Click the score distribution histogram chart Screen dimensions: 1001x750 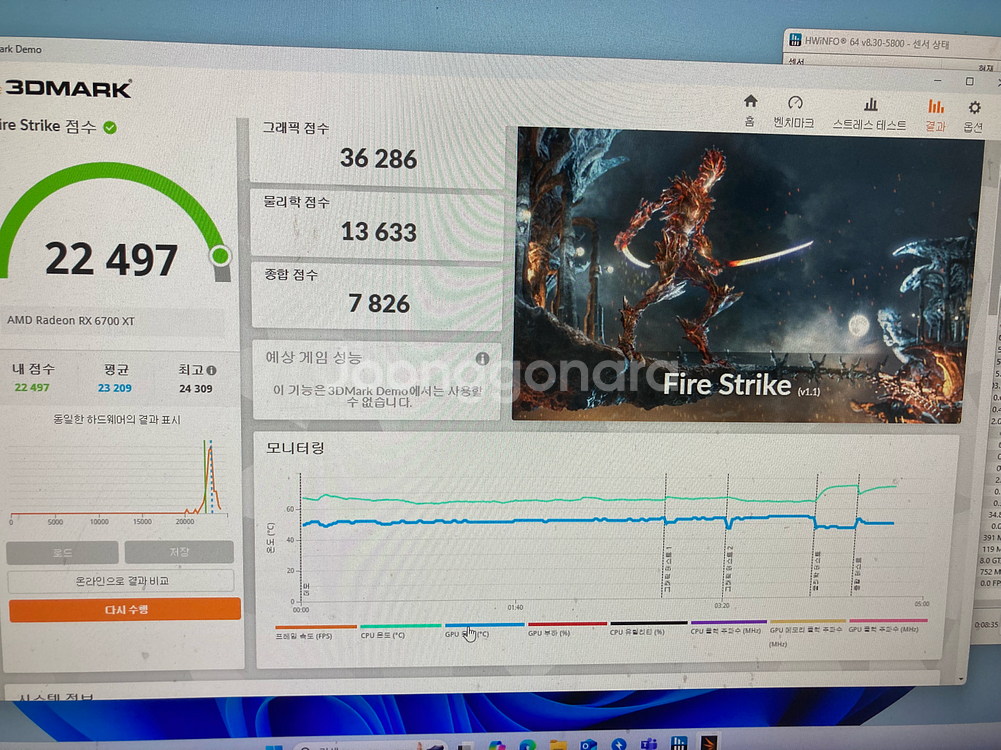(x=117, y=480)
